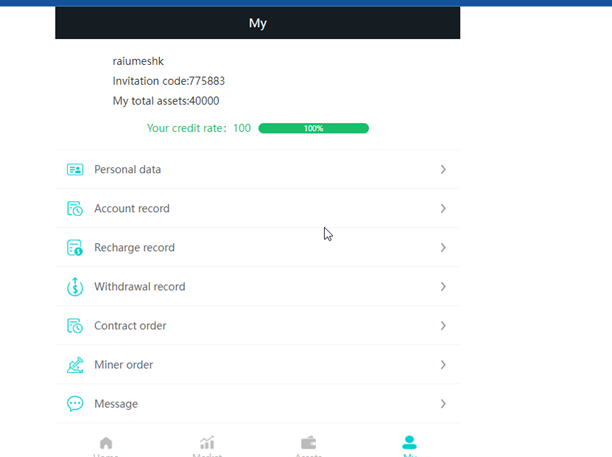This screenshot has width=612, height=457.
Task: Click the Invitation code 775883 text
Action: click(x=175, y=81)
